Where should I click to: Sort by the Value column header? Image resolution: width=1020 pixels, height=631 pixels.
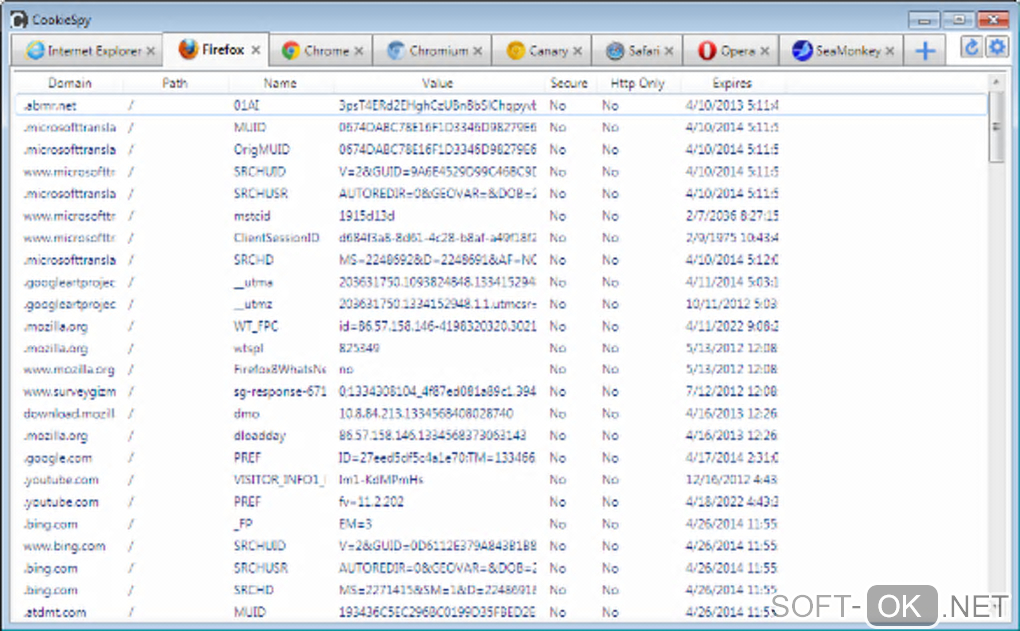pyautogui.click(x=437, y=83)
